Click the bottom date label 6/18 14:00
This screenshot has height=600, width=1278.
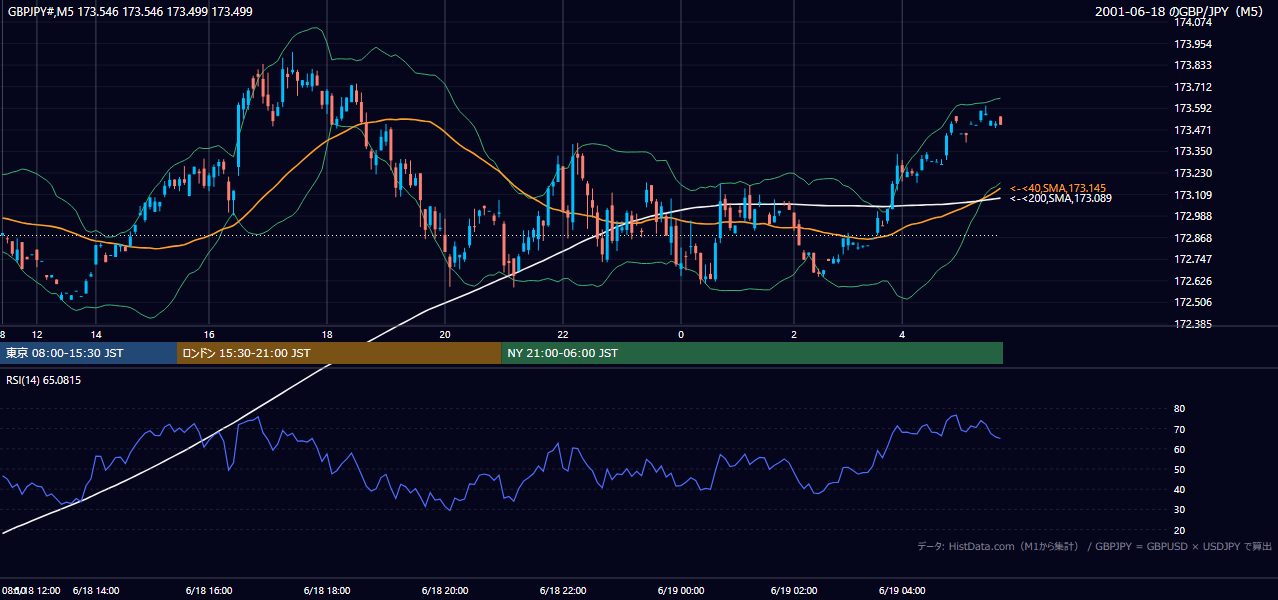pos(96,590)
